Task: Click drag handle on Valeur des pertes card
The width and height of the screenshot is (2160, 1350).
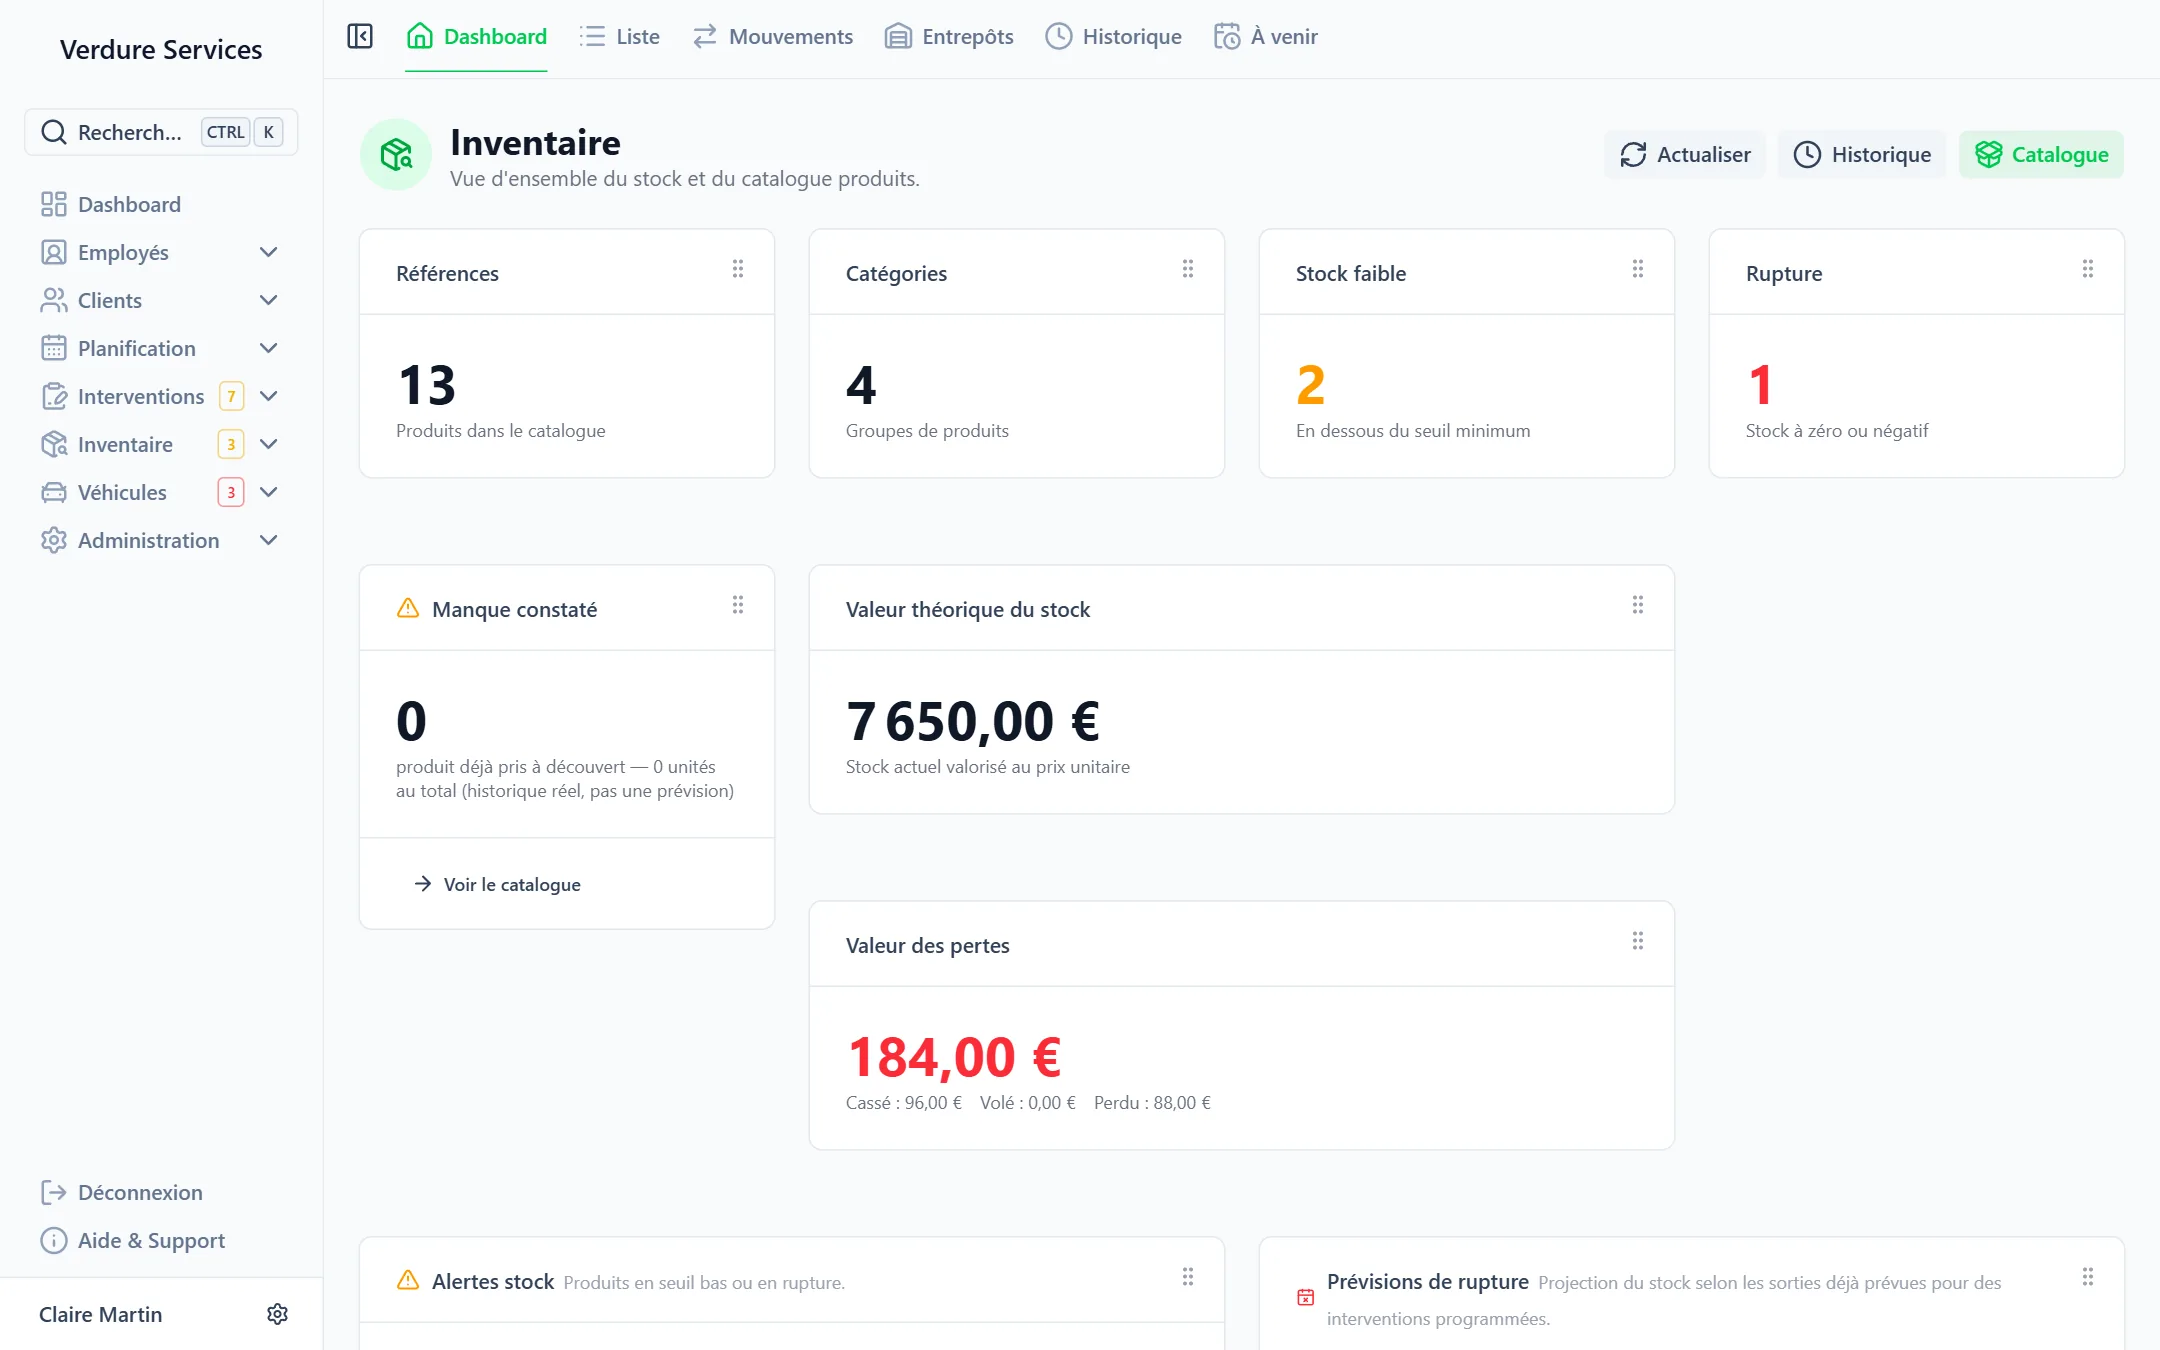Action: tap(1638, 941)
